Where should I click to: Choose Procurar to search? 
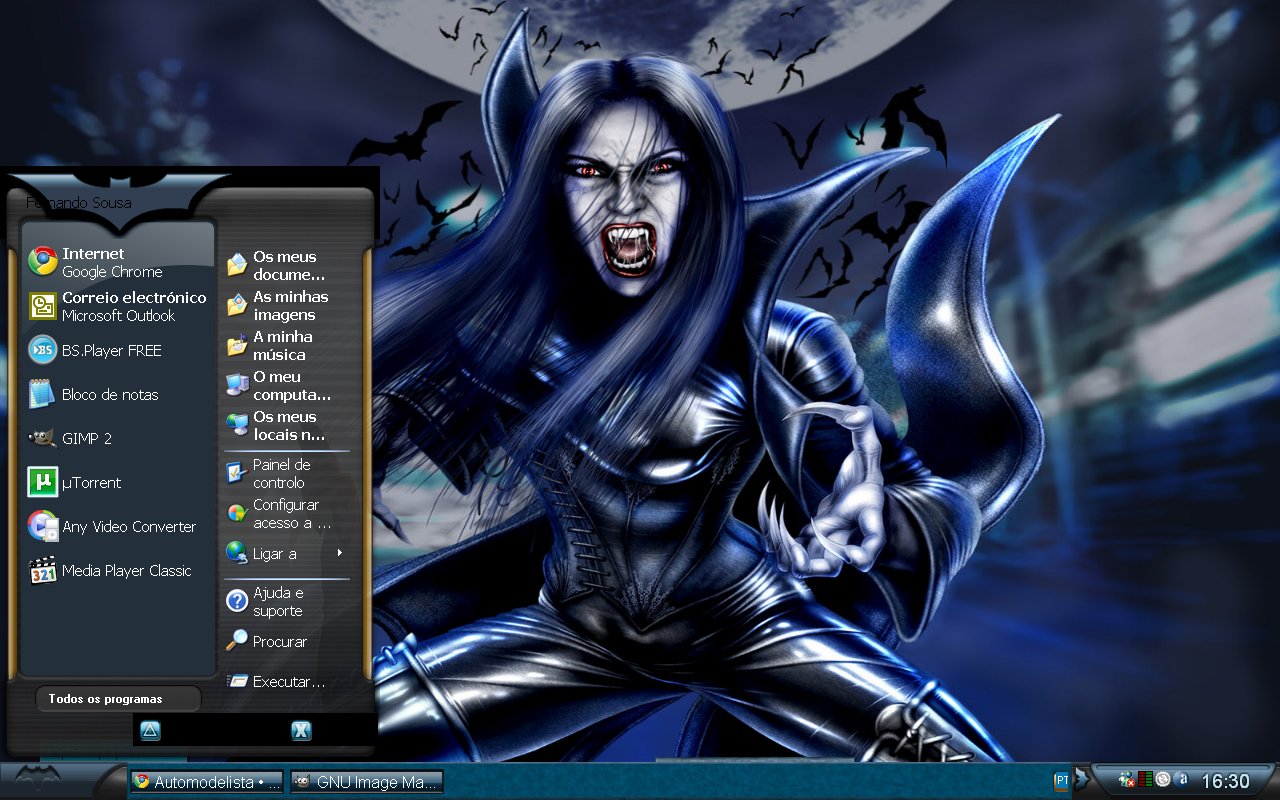pos(286,641)
